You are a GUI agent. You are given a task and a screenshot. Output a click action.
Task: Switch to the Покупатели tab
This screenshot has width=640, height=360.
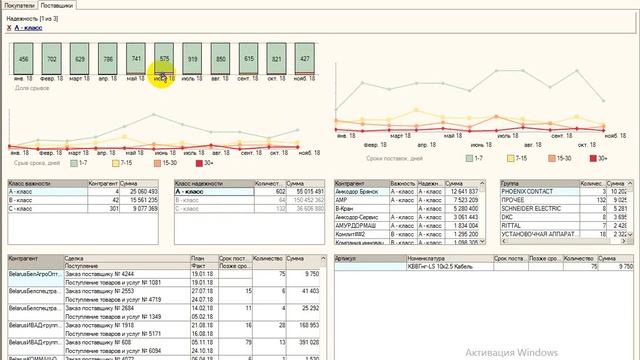pyautogui.click(x=19, y=5)
